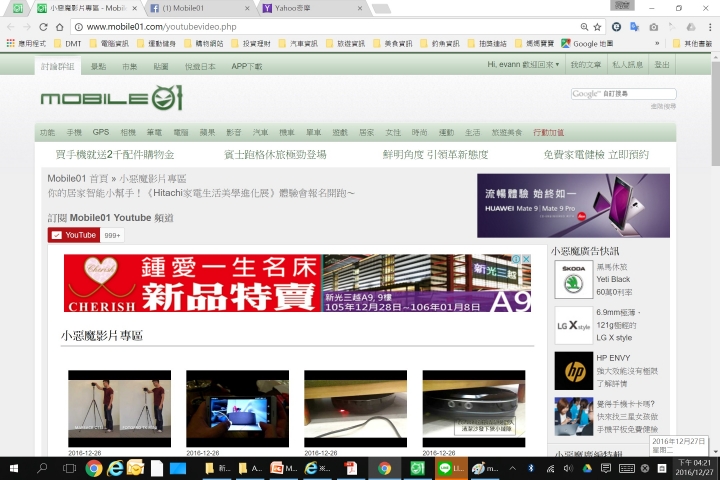Click 登出 to log out
Image resolution: width=720 pixels, height=480 pixels.
click(x=662, y=65)
